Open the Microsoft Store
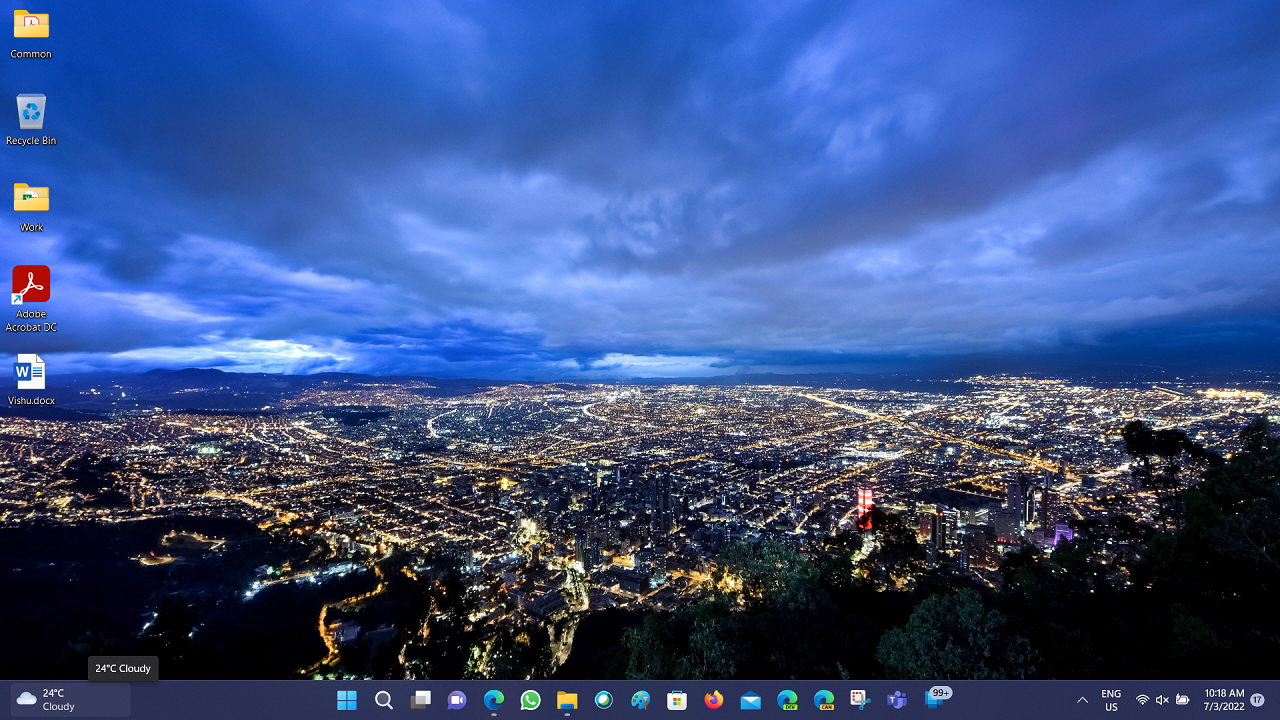Image resolution: width=1280 pixels, height=720 pixels. point(677,700)
